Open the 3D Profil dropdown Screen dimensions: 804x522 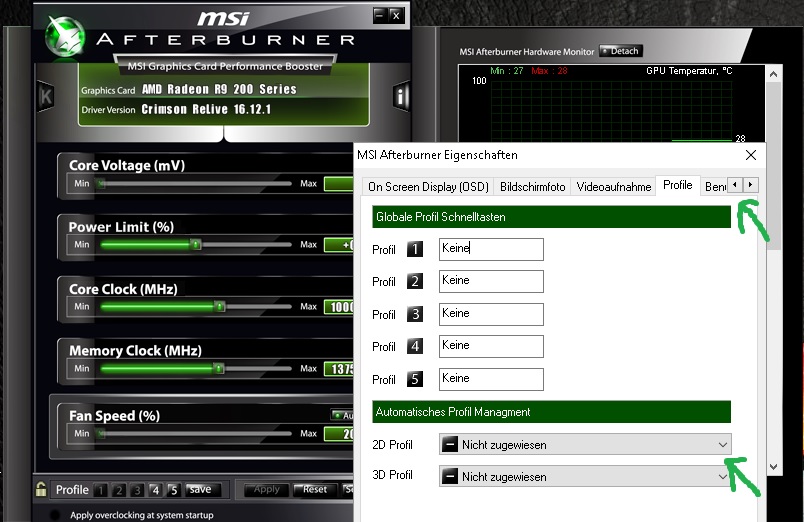[585, 476]
